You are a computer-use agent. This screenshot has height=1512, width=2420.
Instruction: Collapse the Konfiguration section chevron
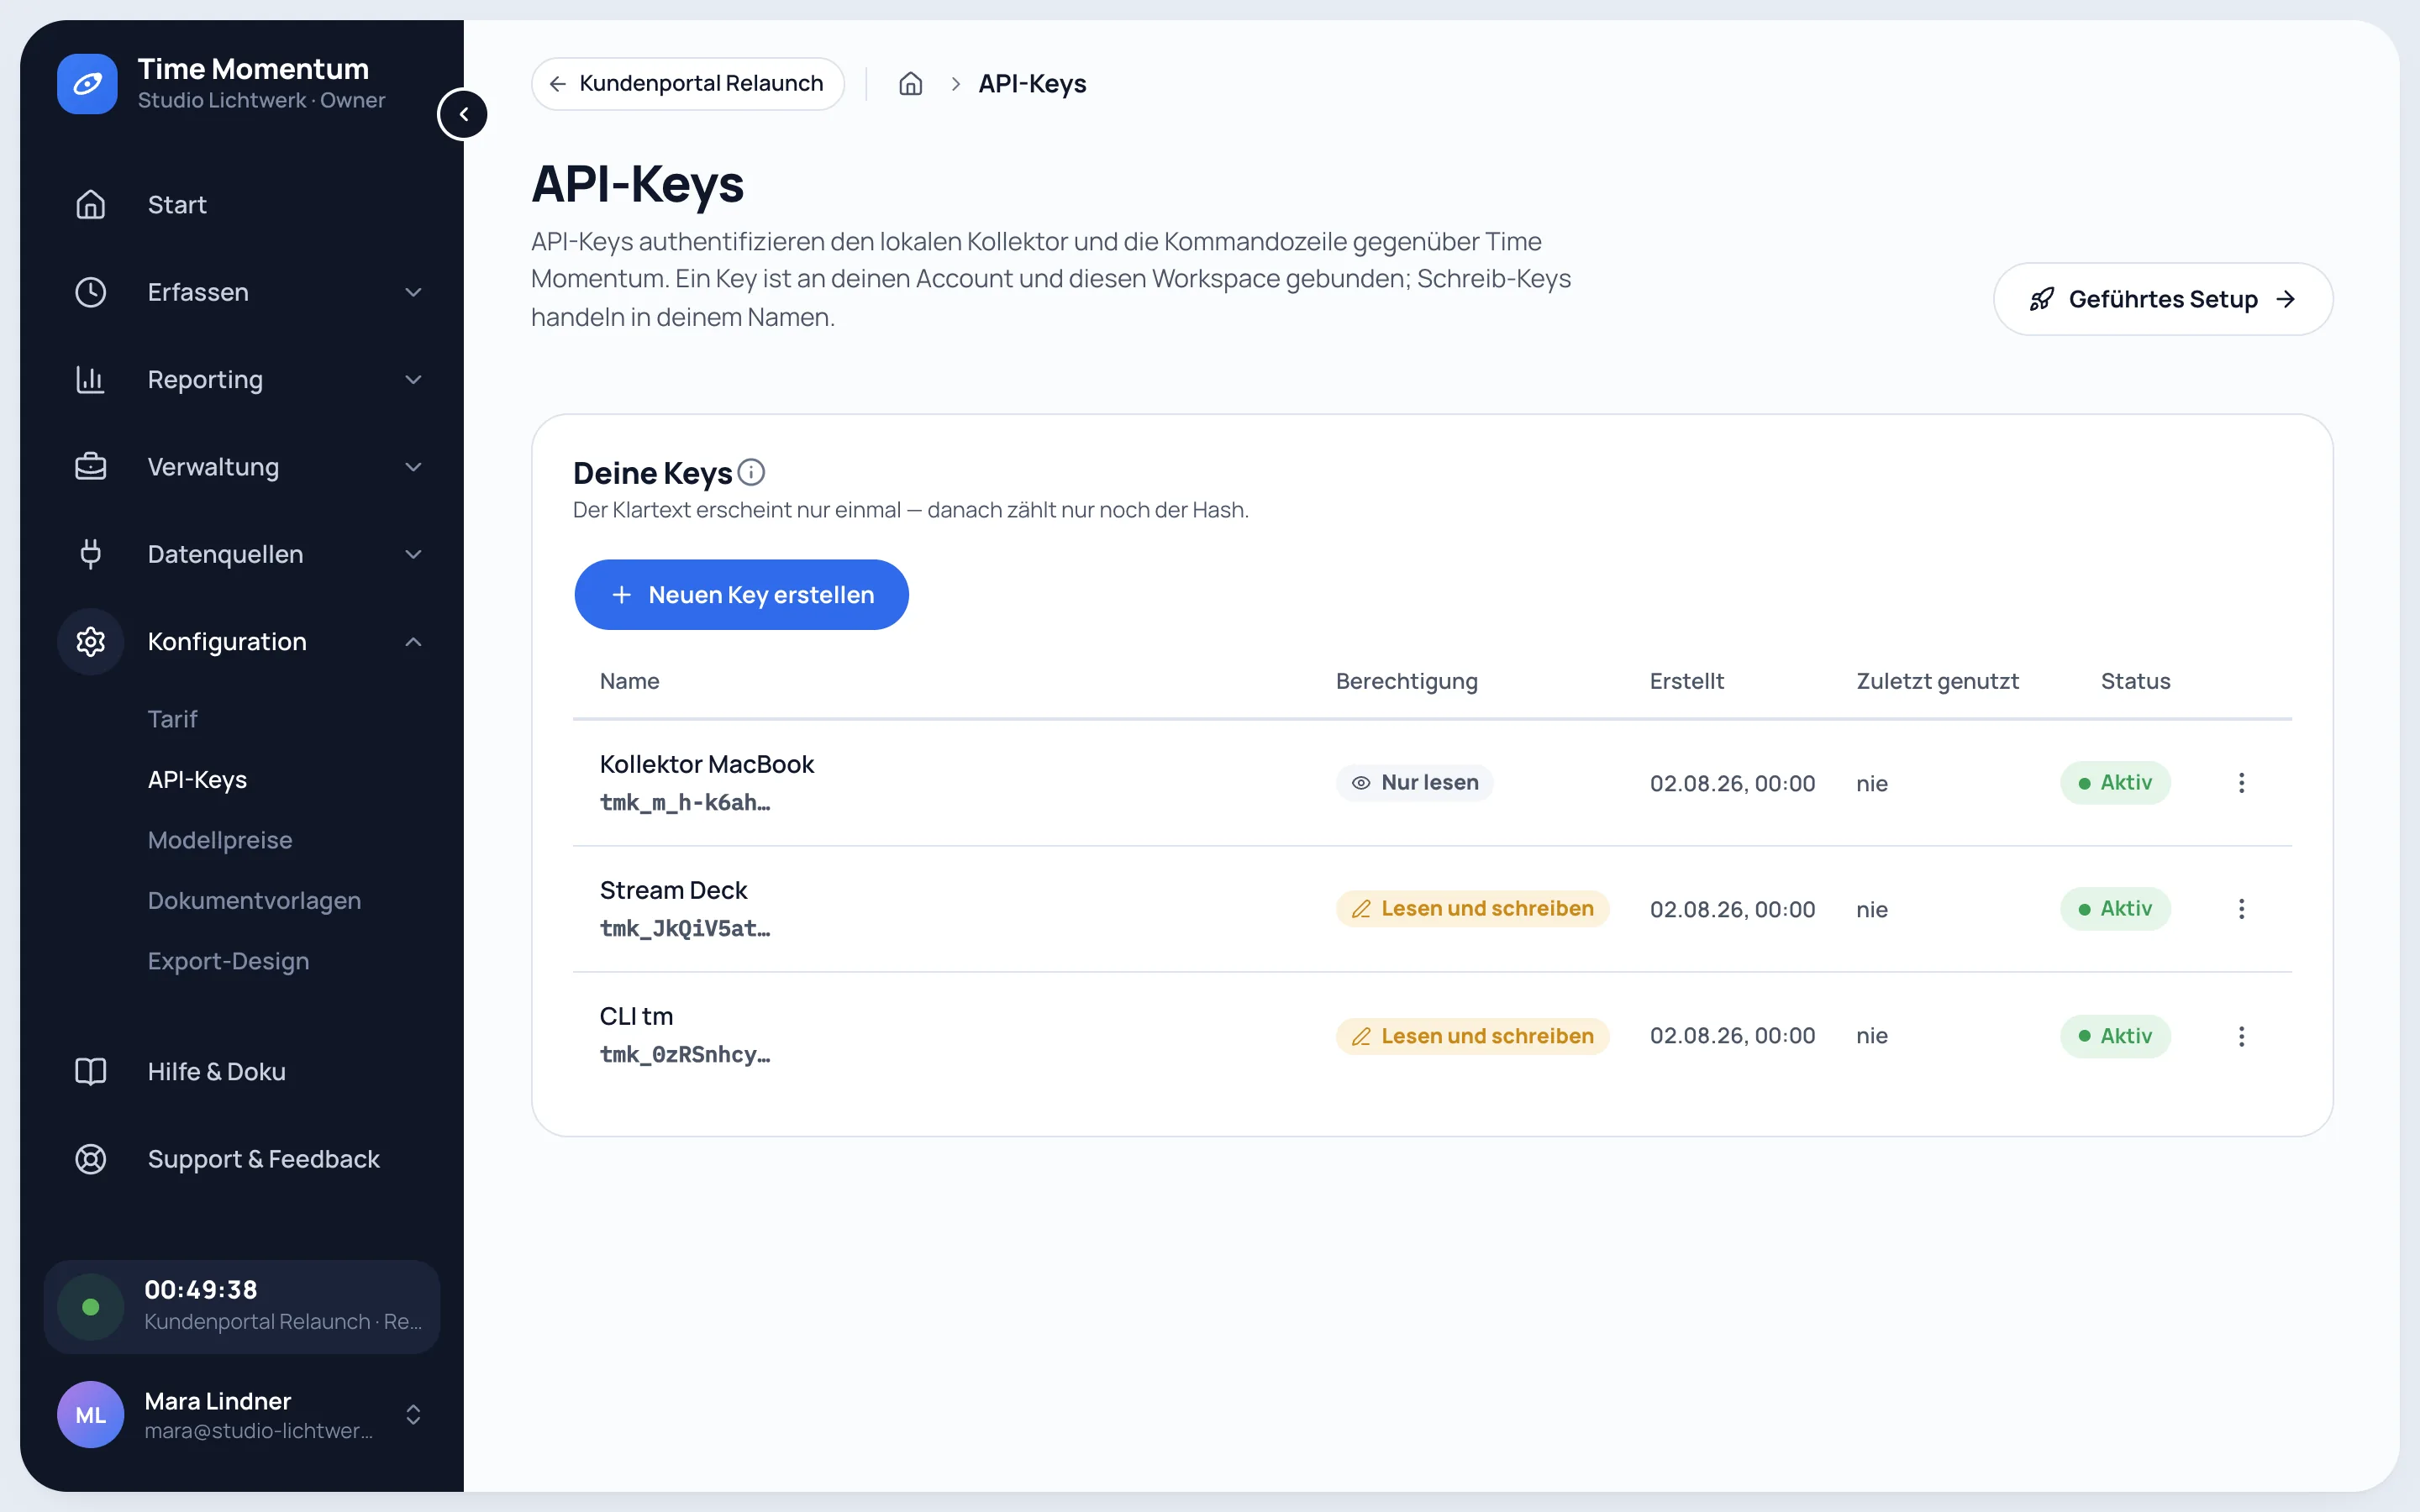(413, 642)
